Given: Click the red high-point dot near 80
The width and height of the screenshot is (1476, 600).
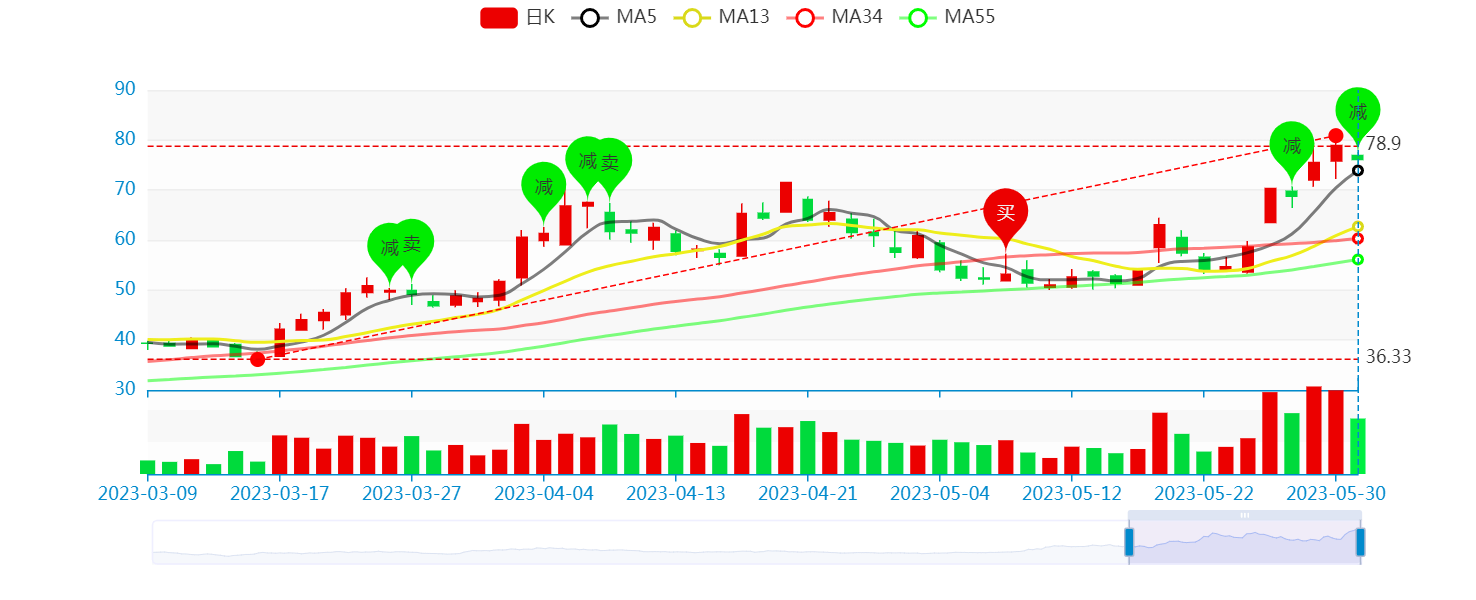Looking at the screenshot, I should [x=1335, y=135].
